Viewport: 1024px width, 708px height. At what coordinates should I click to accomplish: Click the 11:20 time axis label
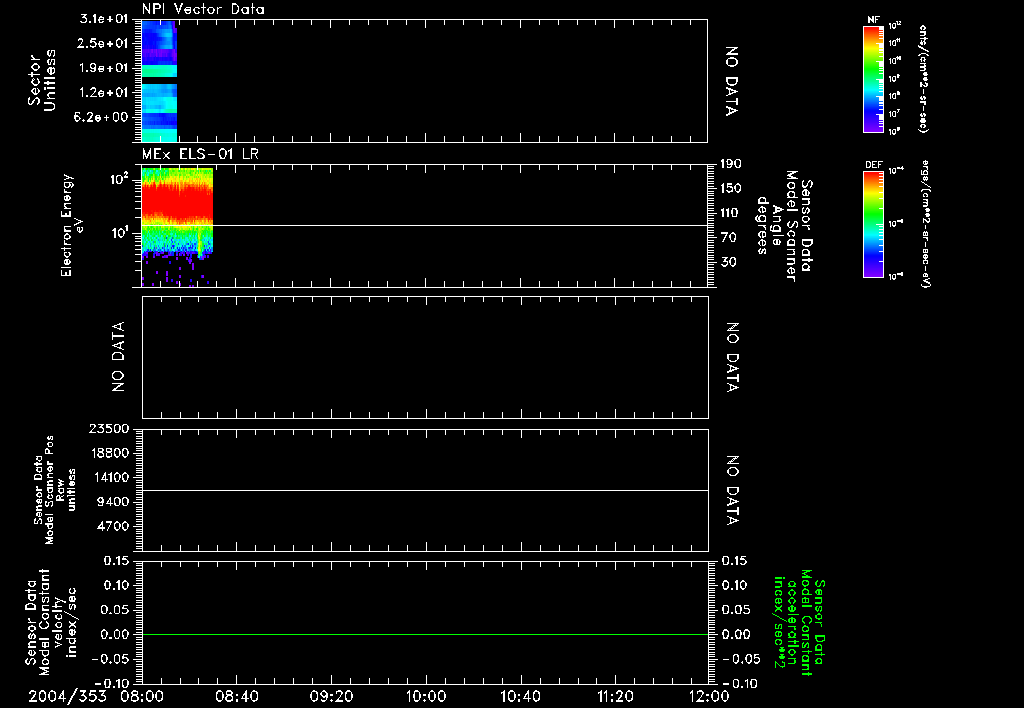click(x=615, y=696)
